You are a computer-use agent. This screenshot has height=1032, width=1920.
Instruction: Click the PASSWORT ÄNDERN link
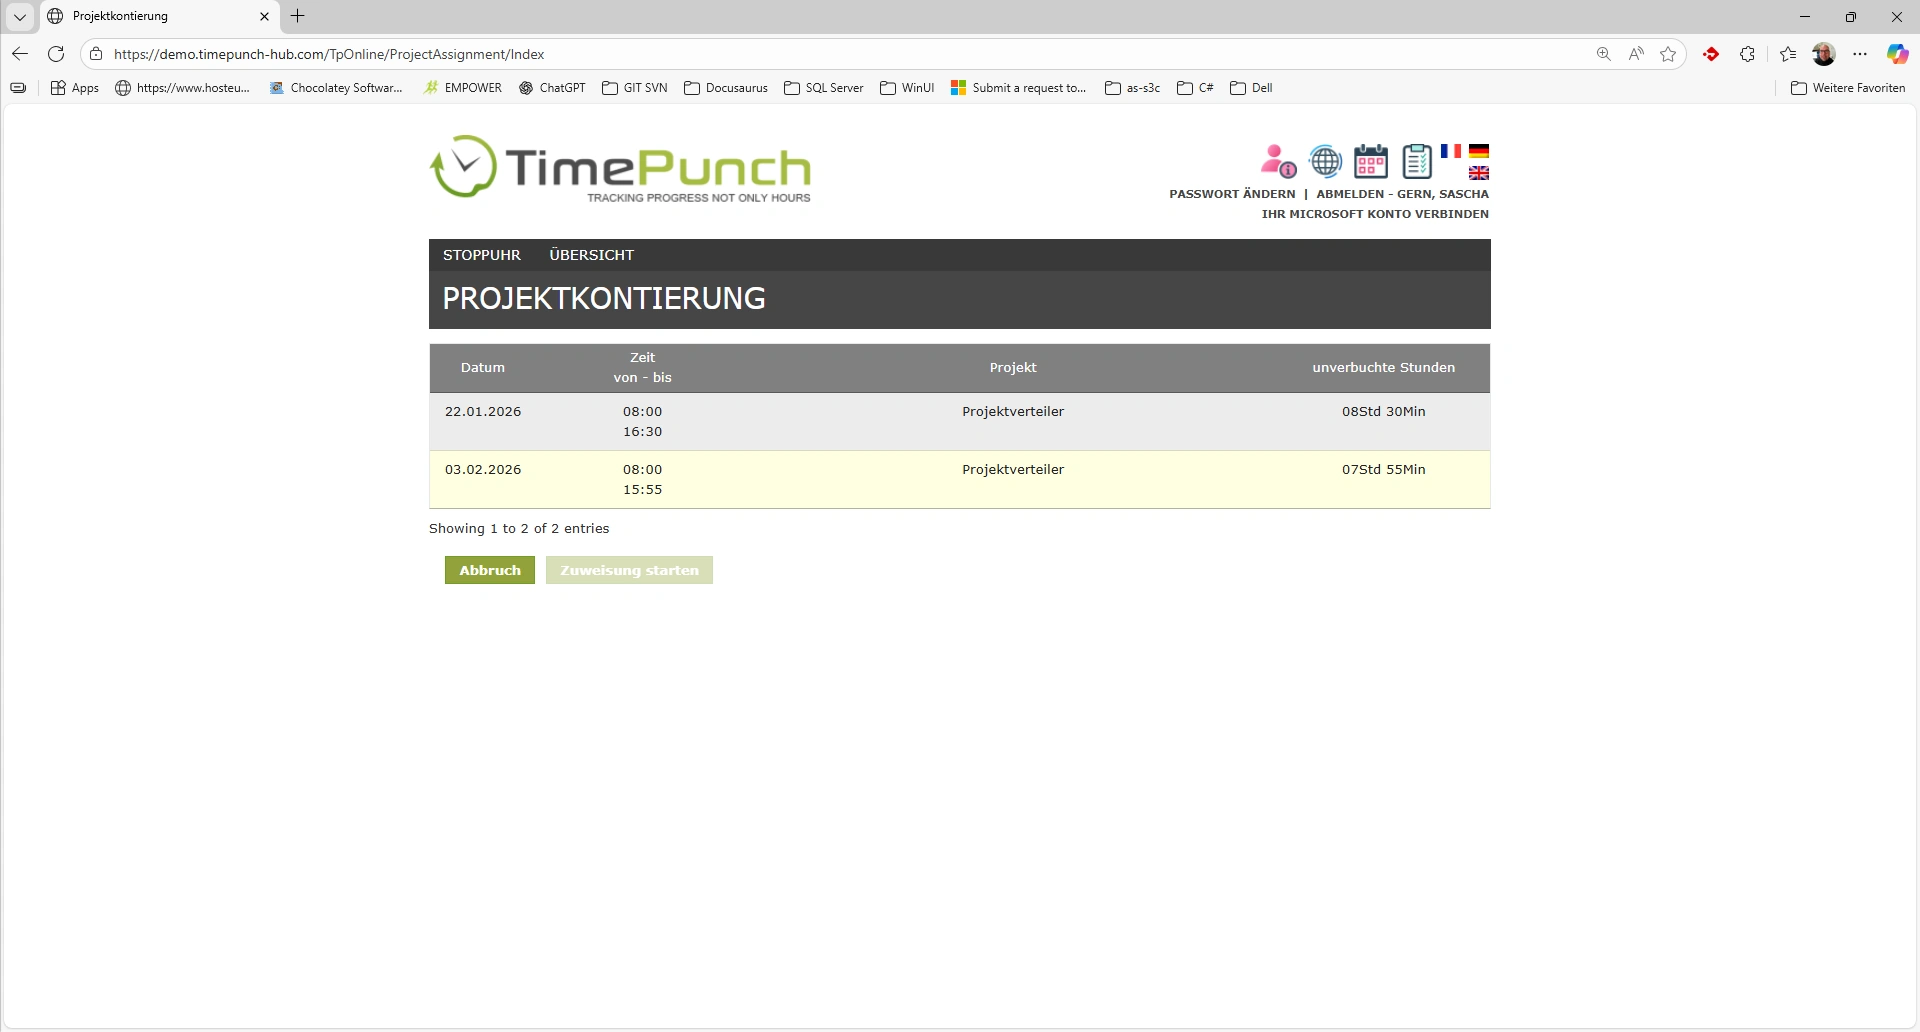pos(1232,194)
